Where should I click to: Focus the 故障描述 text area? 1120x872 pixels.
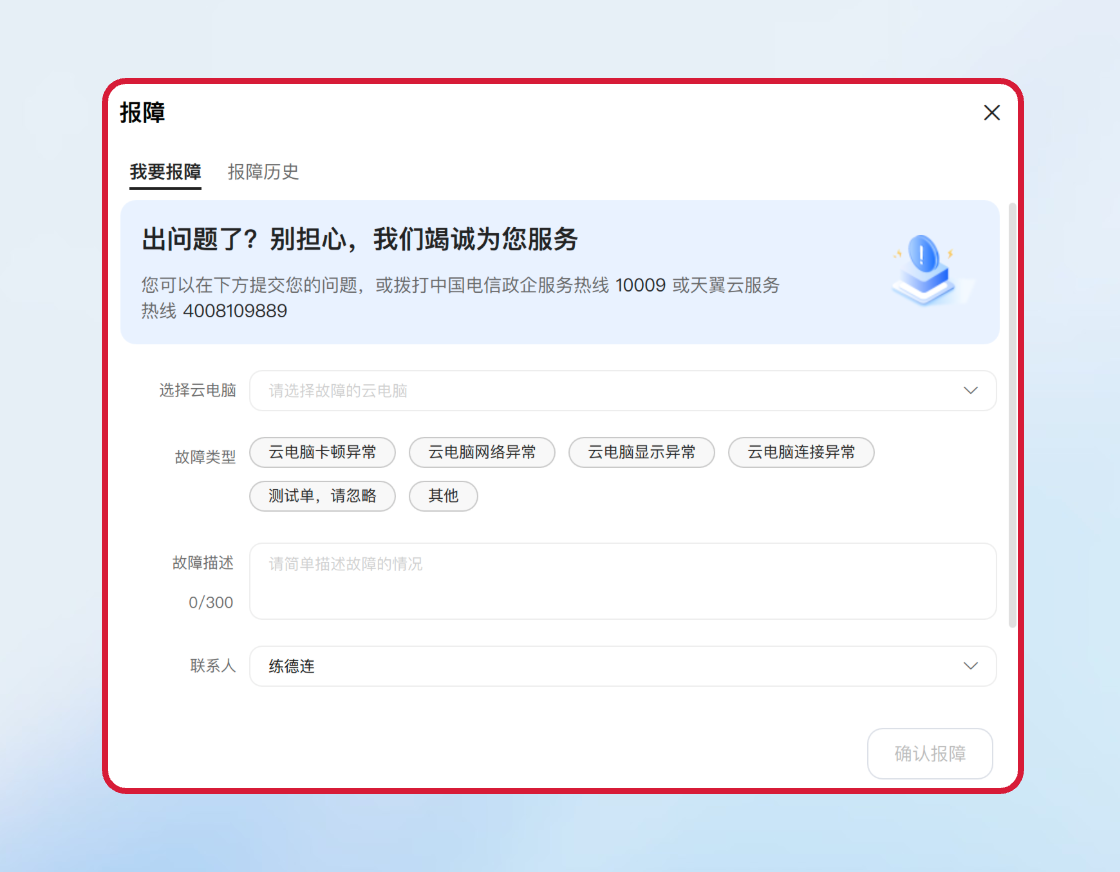pyautogui.click(x=622, y=581)
